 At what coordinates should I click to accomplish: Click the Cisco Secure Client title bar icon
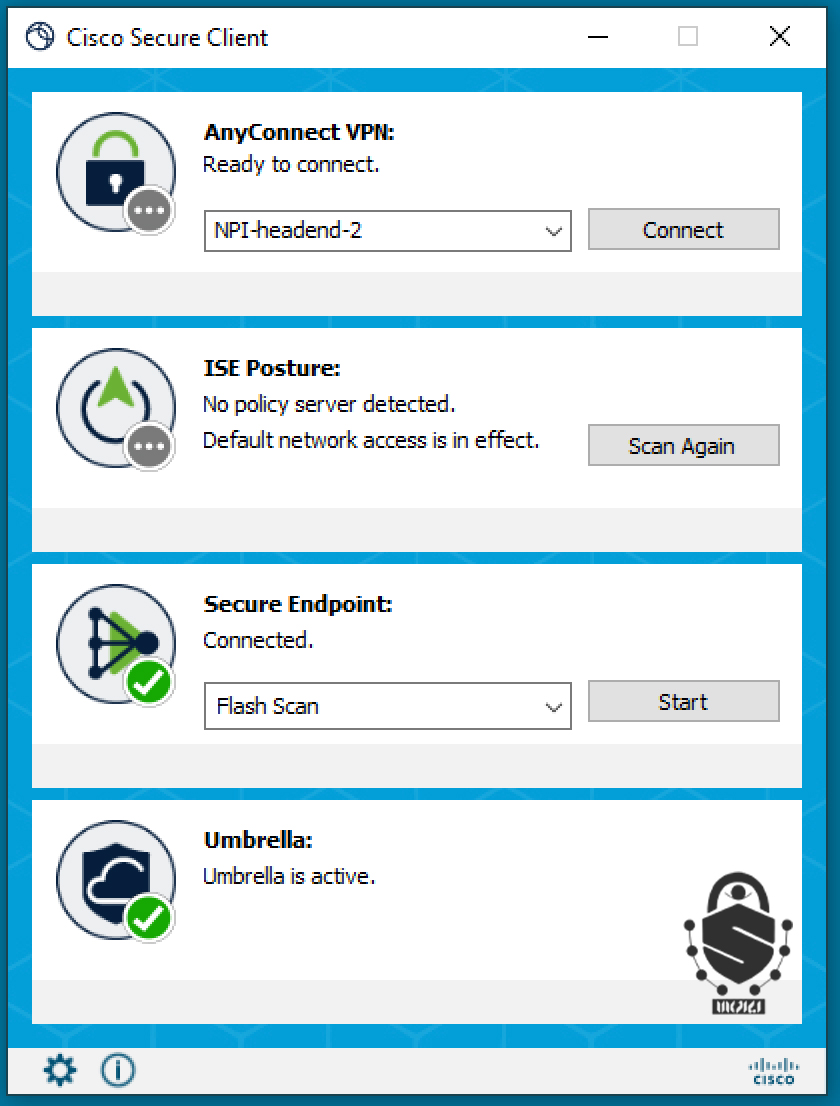click(x=39, y=37)
